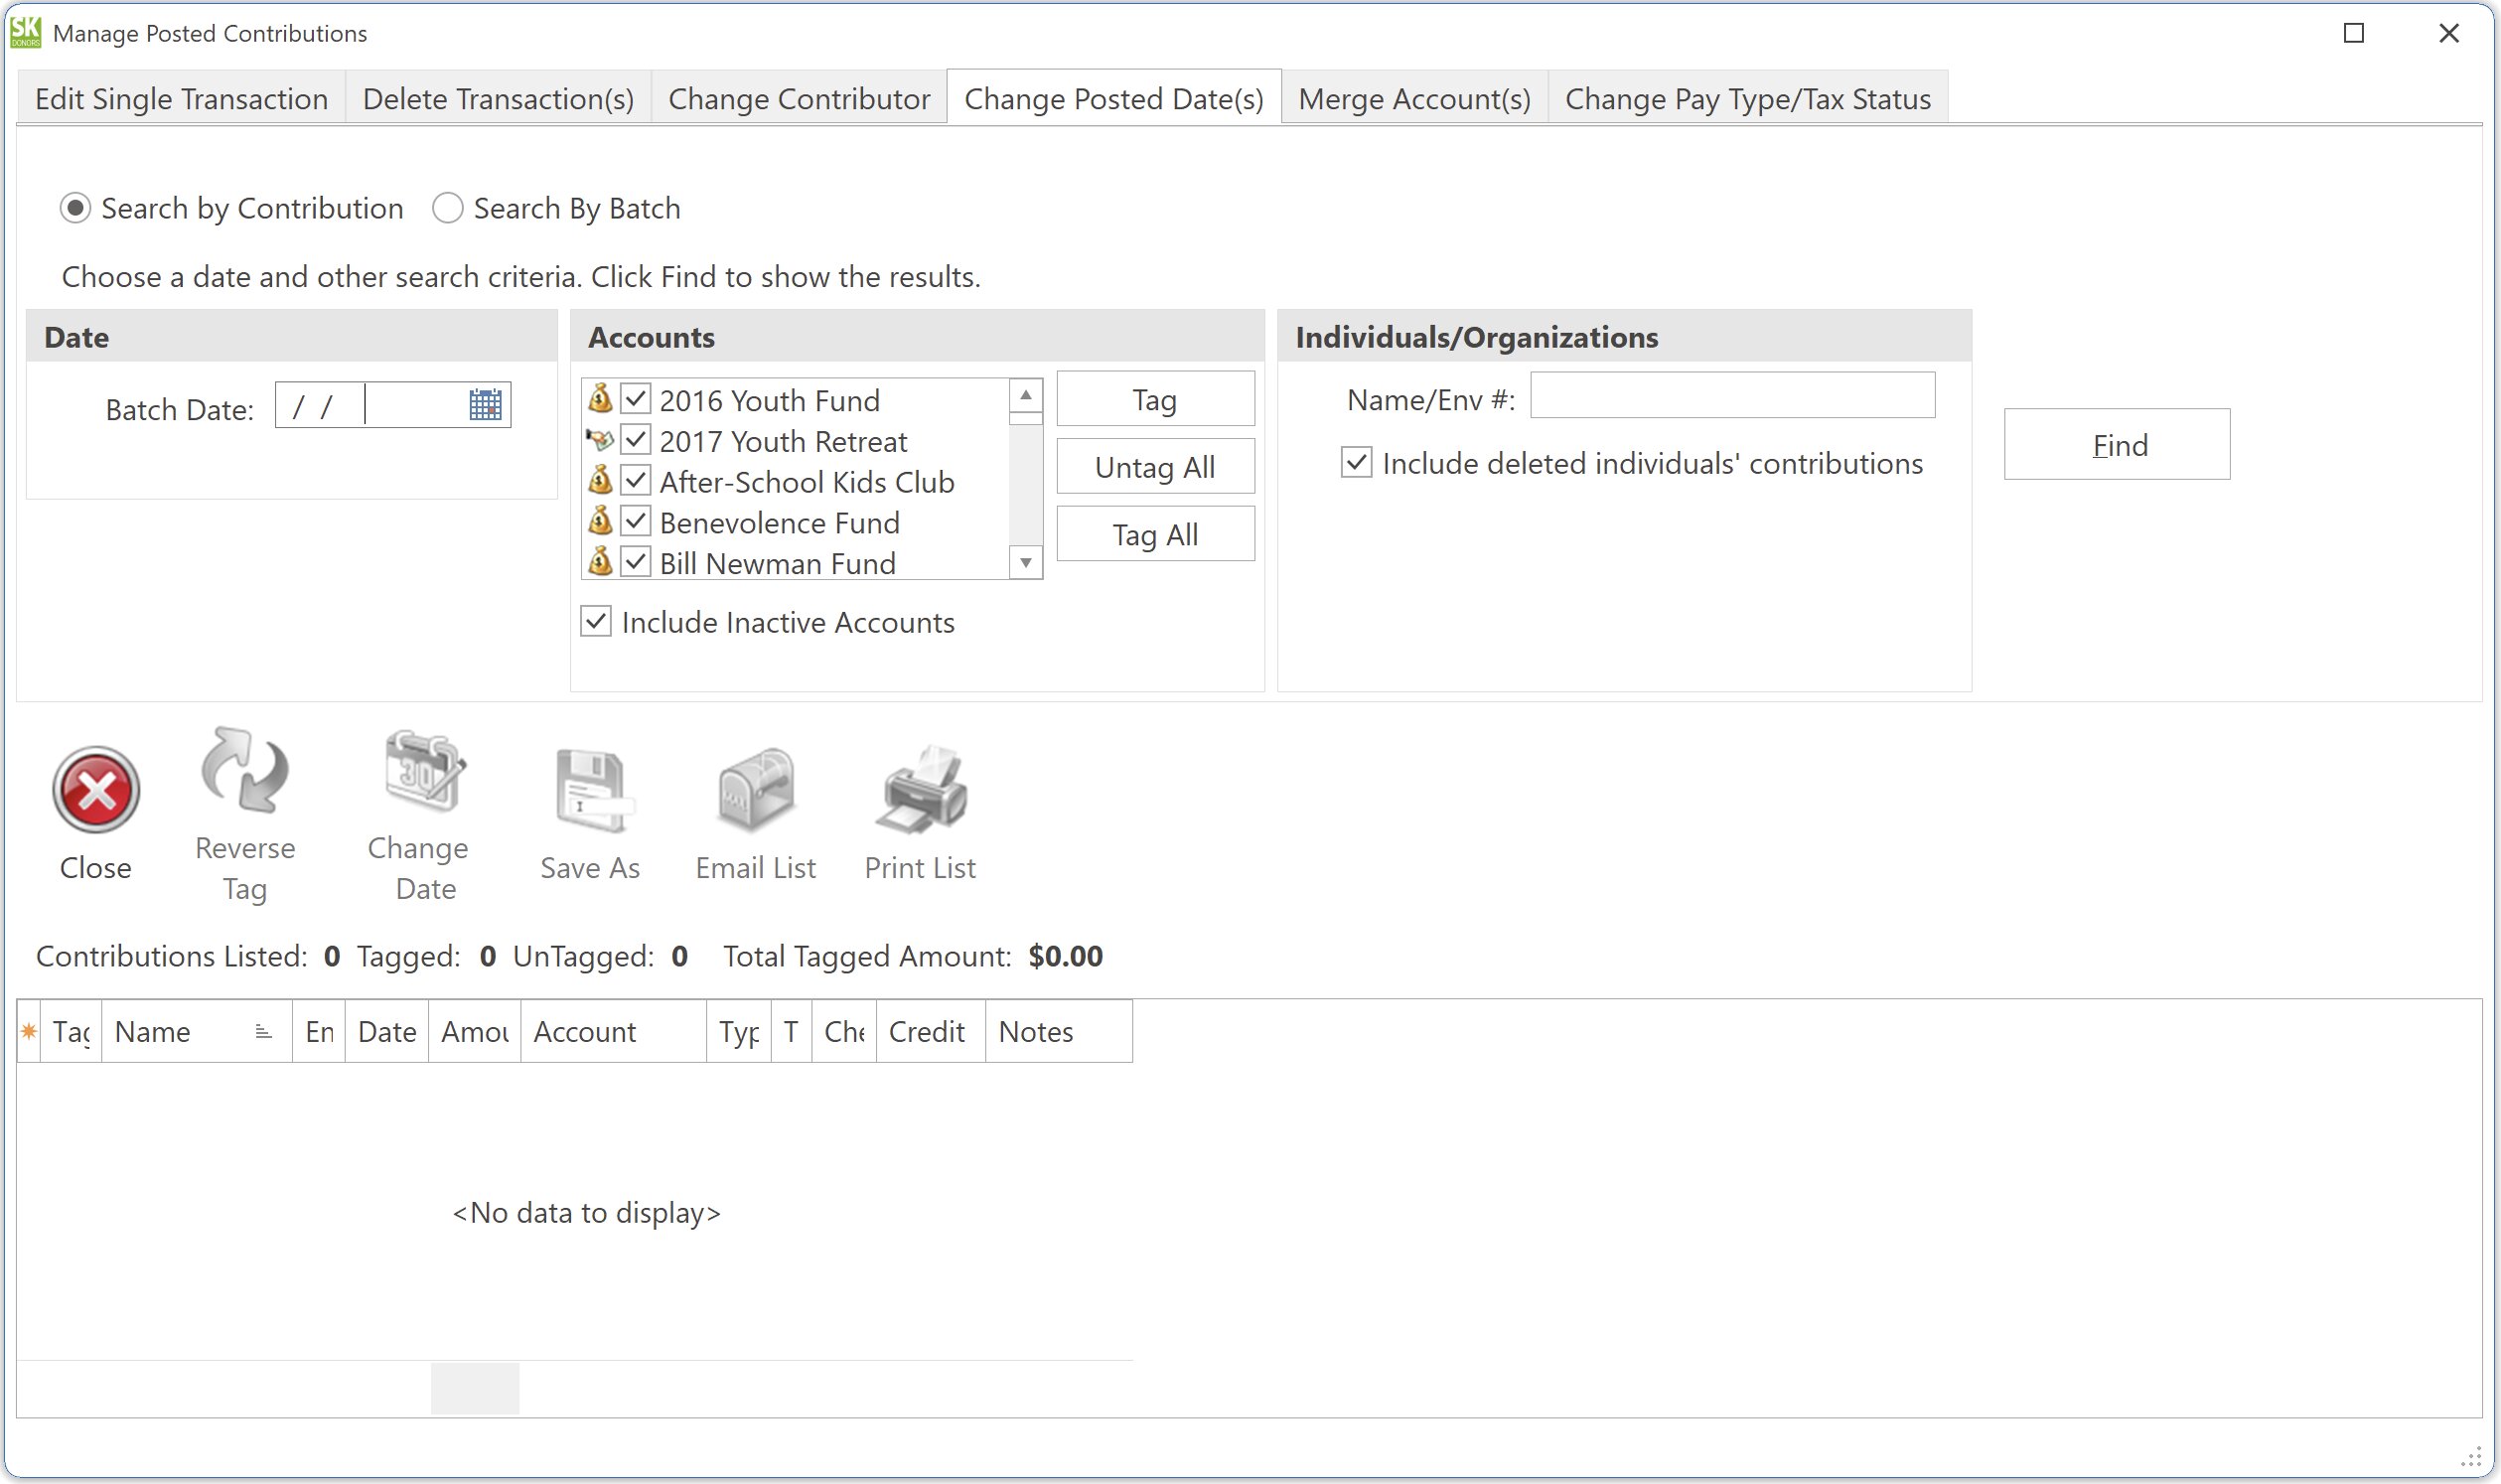
Task: Uncheck the Benevolence Fund account
Action: [x=636, y=521]
